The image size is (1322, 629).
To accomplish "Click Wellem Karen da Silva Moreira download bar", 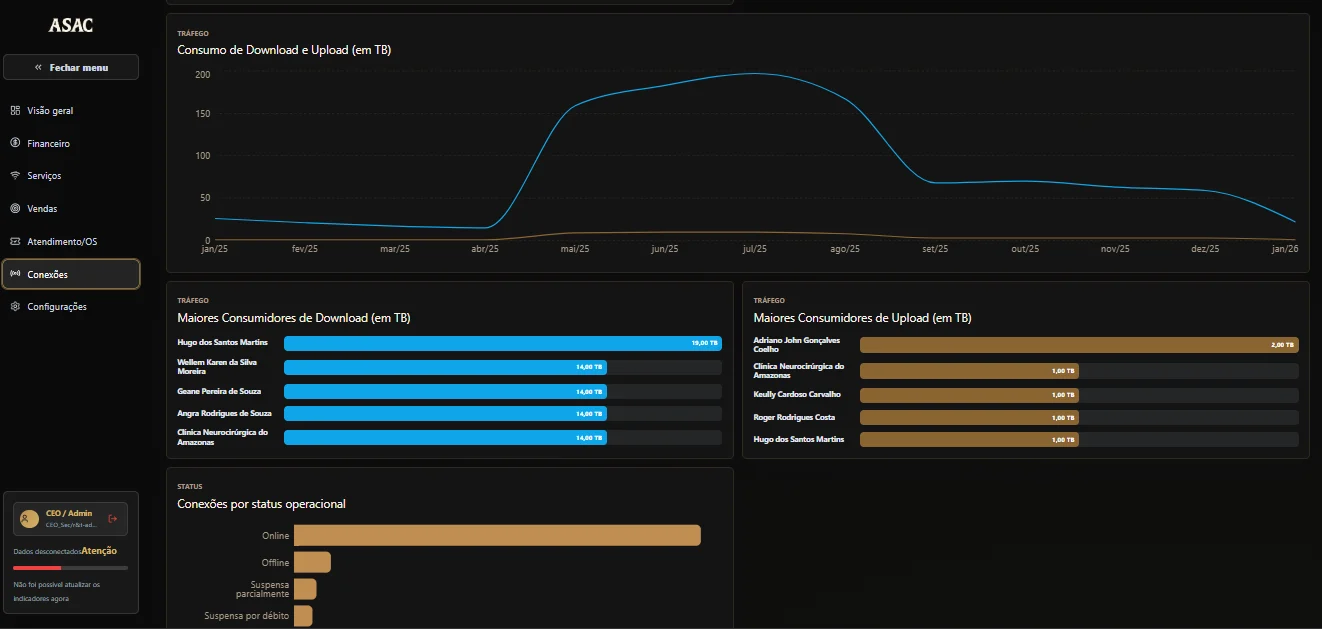I will point(445,367).
